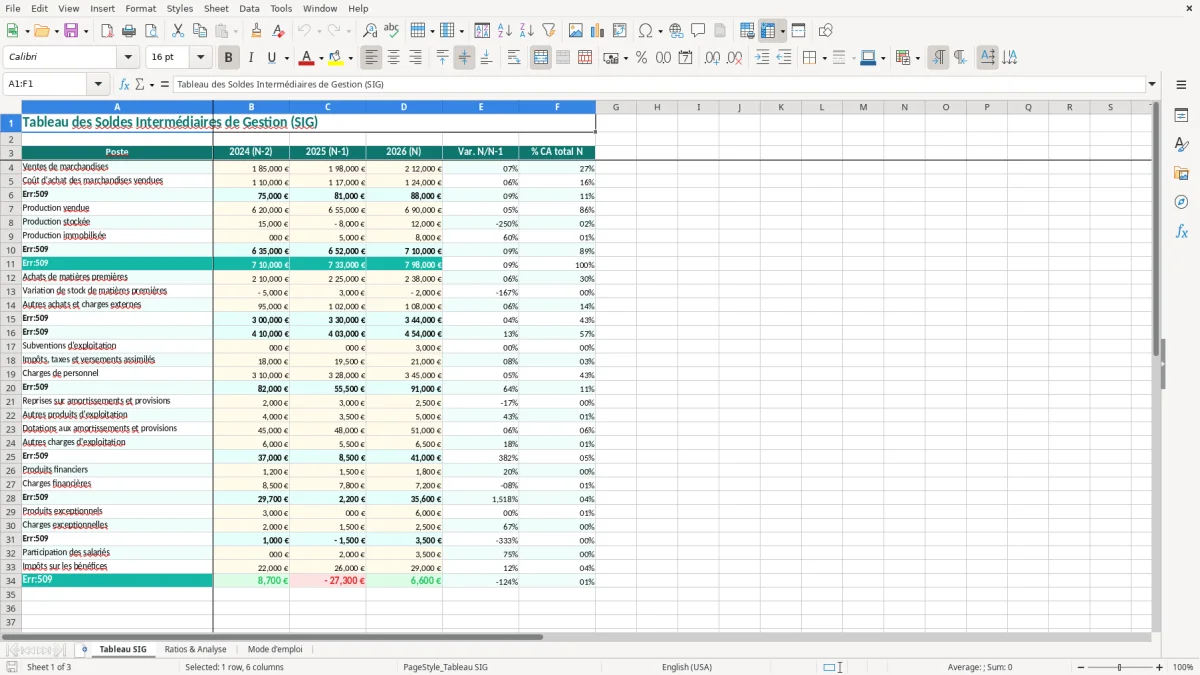
Task: Click the AutoFilter funnel icon
Action: coord(548,31)
